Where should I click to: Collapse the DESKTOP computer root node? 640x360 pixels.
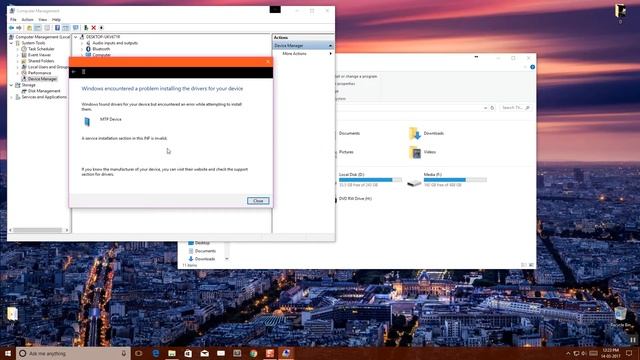tap(76, 37)
